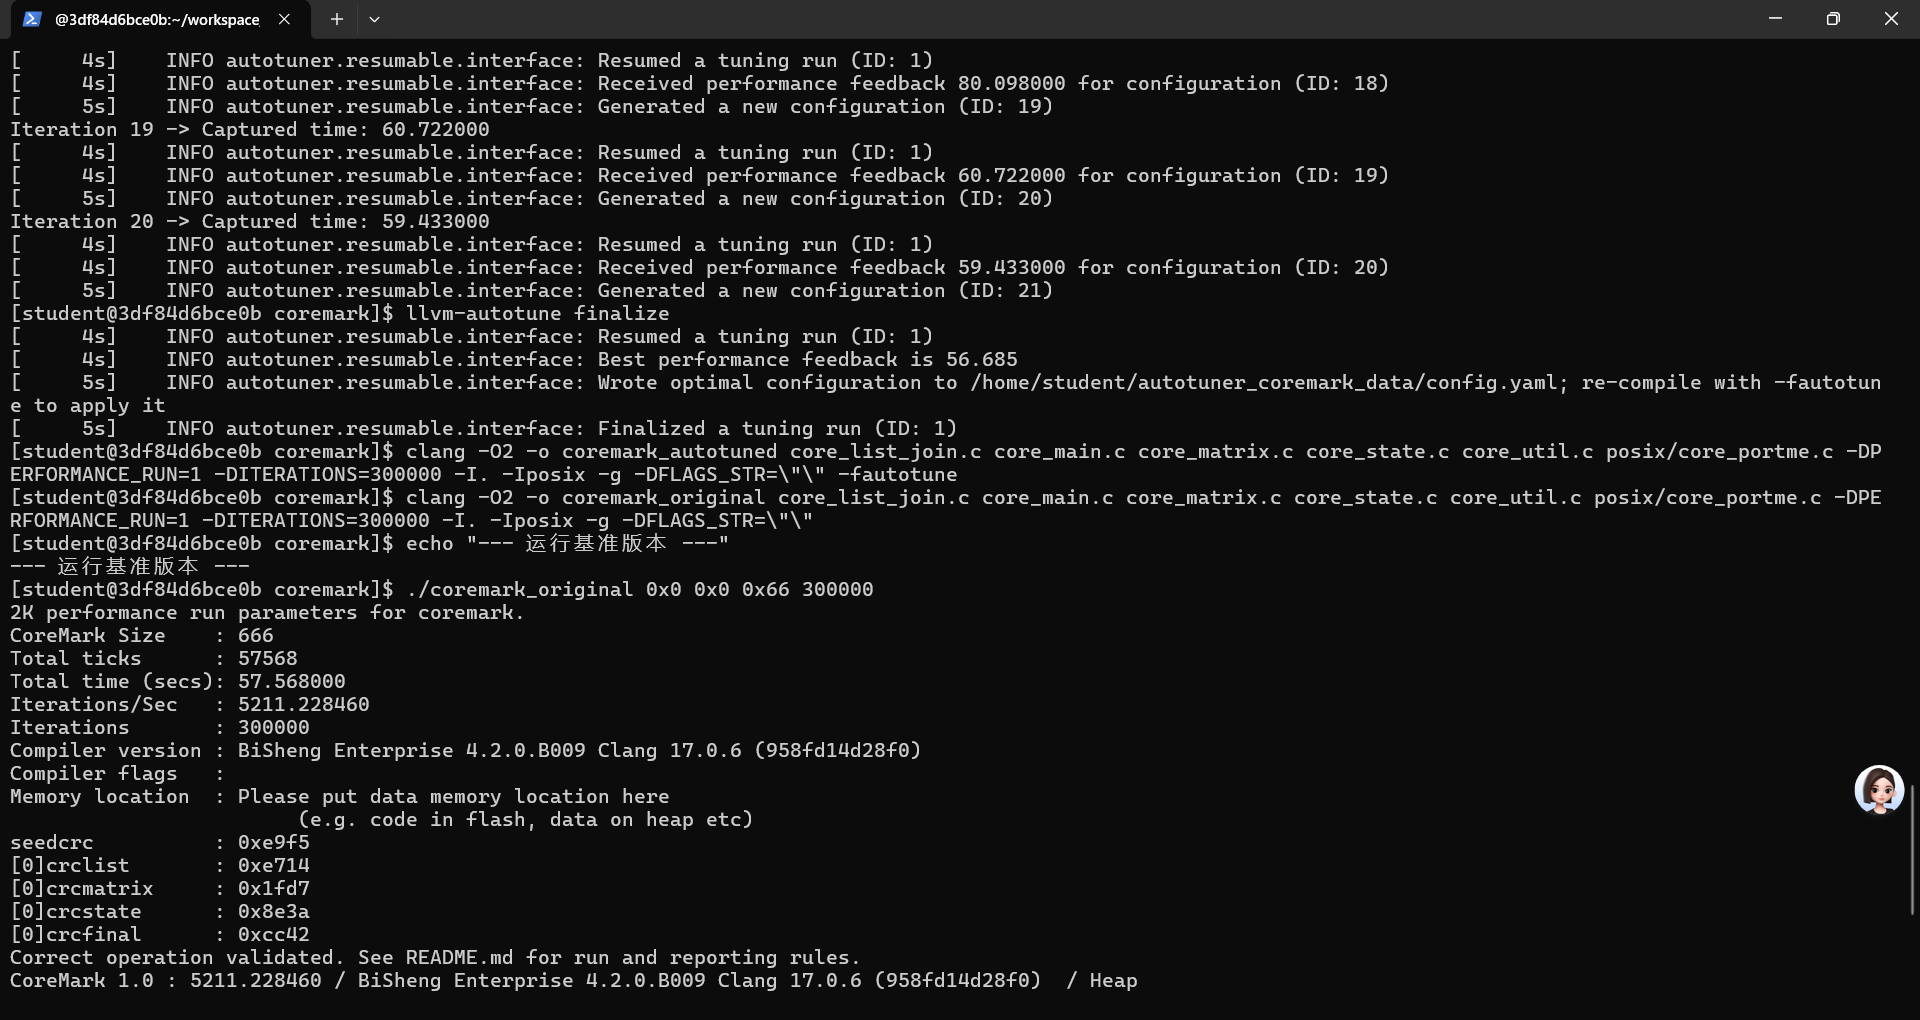Minimize the terminal window
The height and width of the screenshot is (1020, 1920).
[x=1776, y=18]
